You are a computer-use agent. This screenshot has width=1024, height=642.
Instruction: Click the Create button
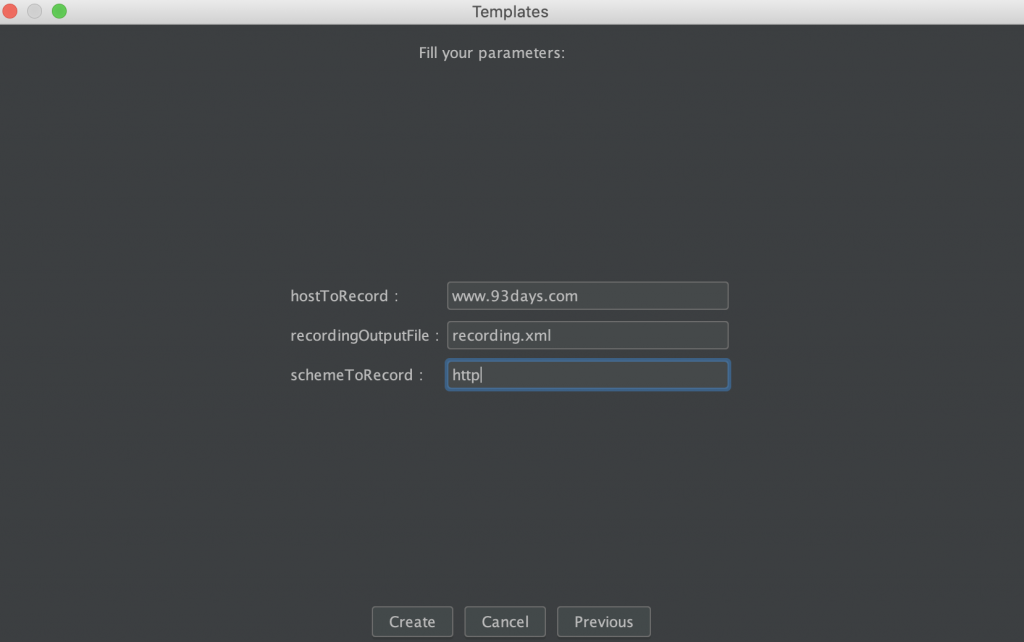(412, 621)
